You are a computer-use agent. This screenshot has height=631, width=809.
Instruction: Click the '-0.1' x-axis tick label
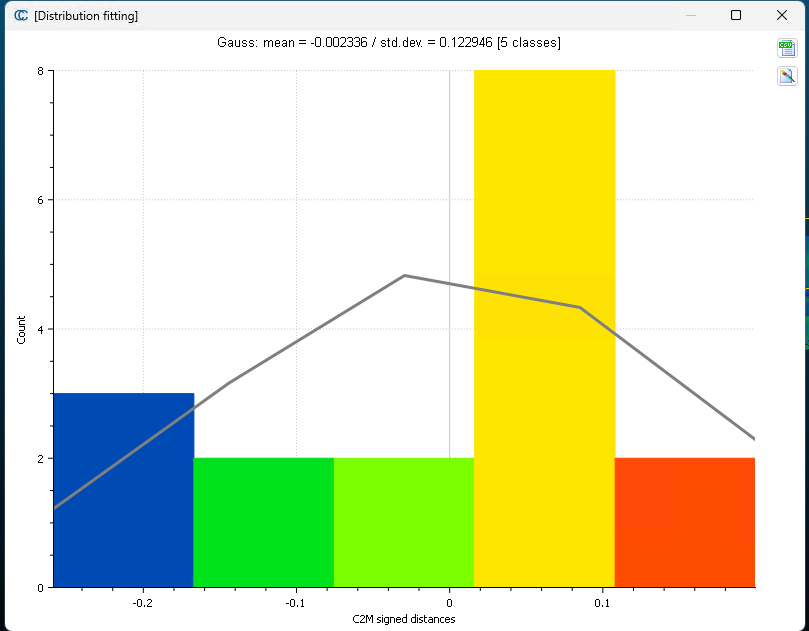tap(295, 603)
